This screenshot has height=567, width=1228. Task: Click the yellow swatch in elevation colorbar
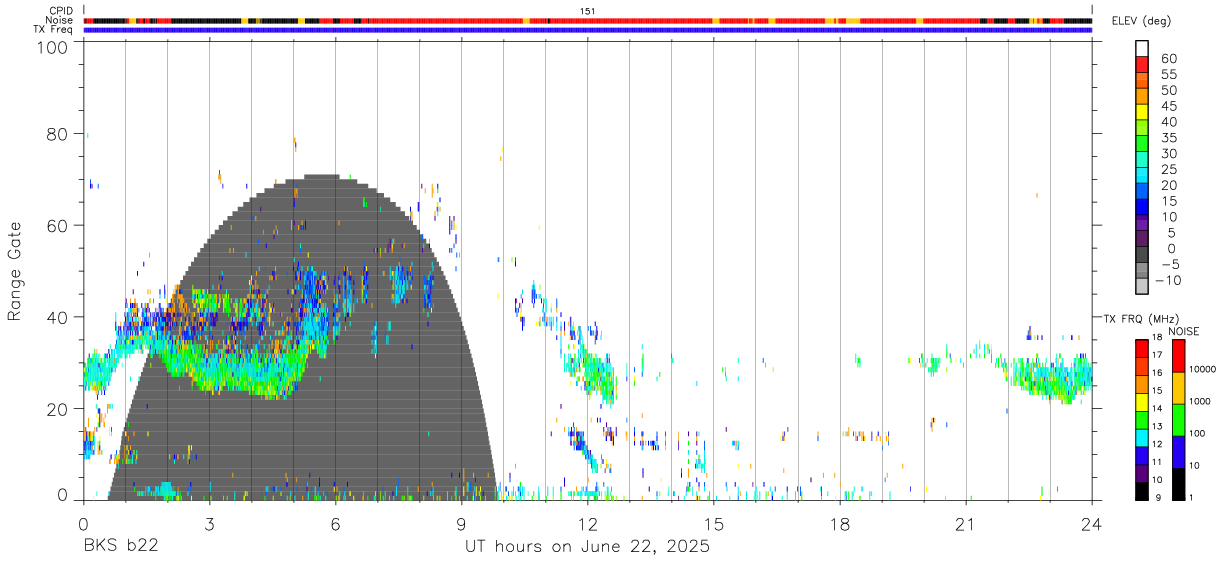point(1143,112)
